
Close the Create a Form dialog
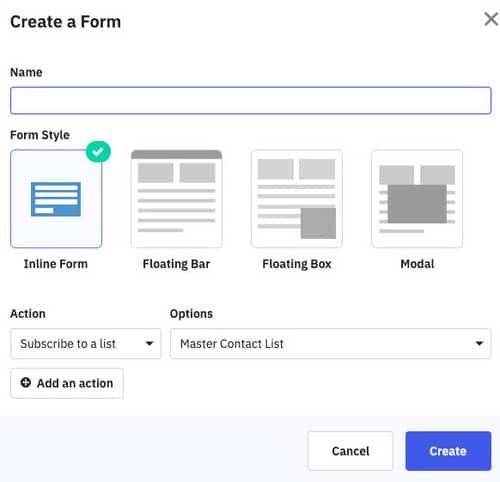pos(491,19)
